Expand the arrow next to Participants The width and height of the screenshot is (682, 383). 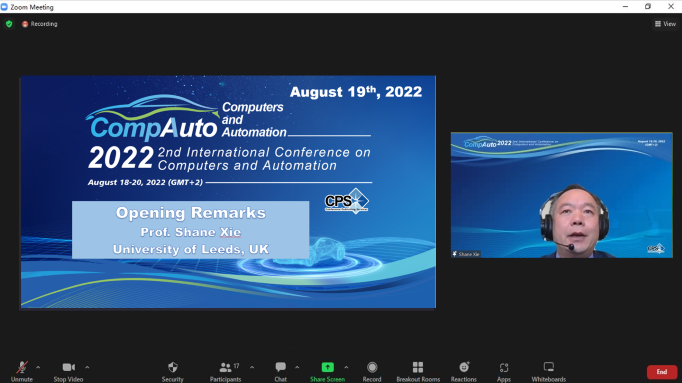252,367
